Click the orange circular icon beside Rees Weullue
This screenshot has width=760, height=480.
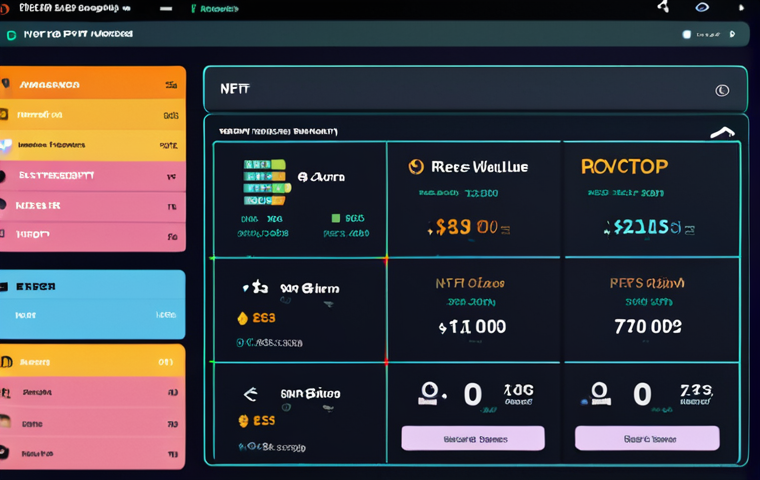coord(416,167)
